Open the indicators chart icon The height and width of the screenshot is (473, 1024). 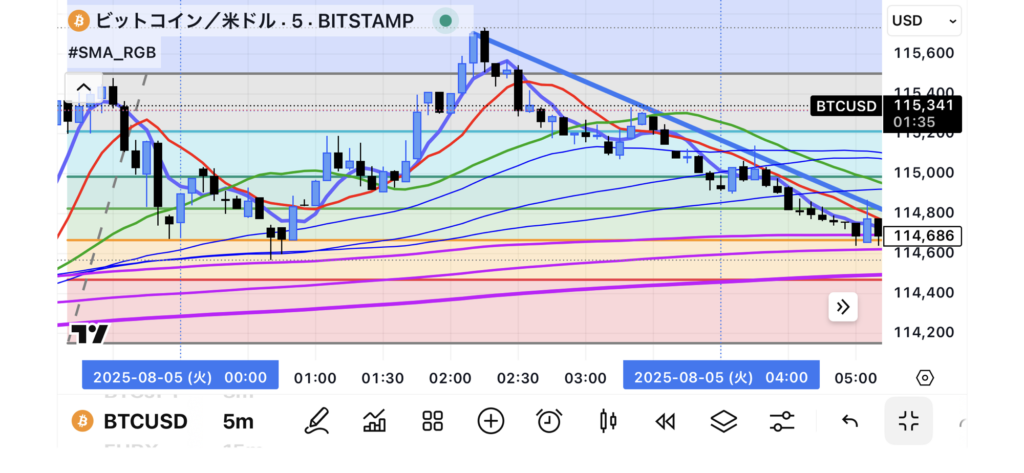pyautogui.click(x=375, y=421)
